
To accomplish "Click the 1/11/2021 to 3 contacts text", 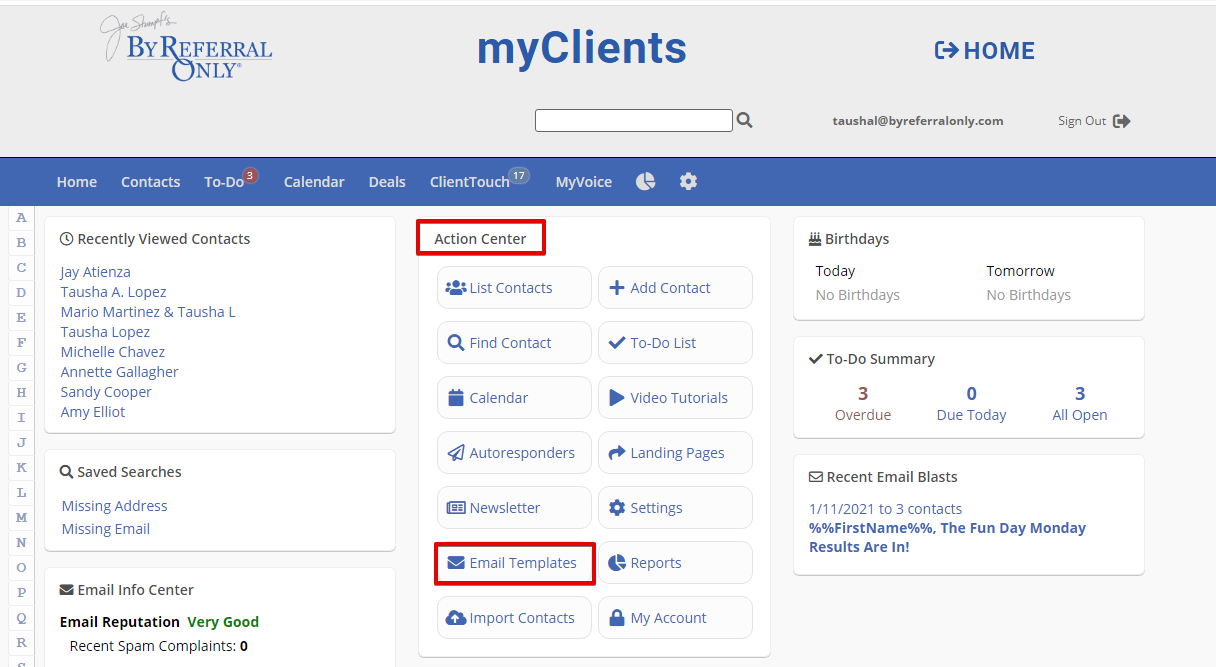I will coord(885,509).
